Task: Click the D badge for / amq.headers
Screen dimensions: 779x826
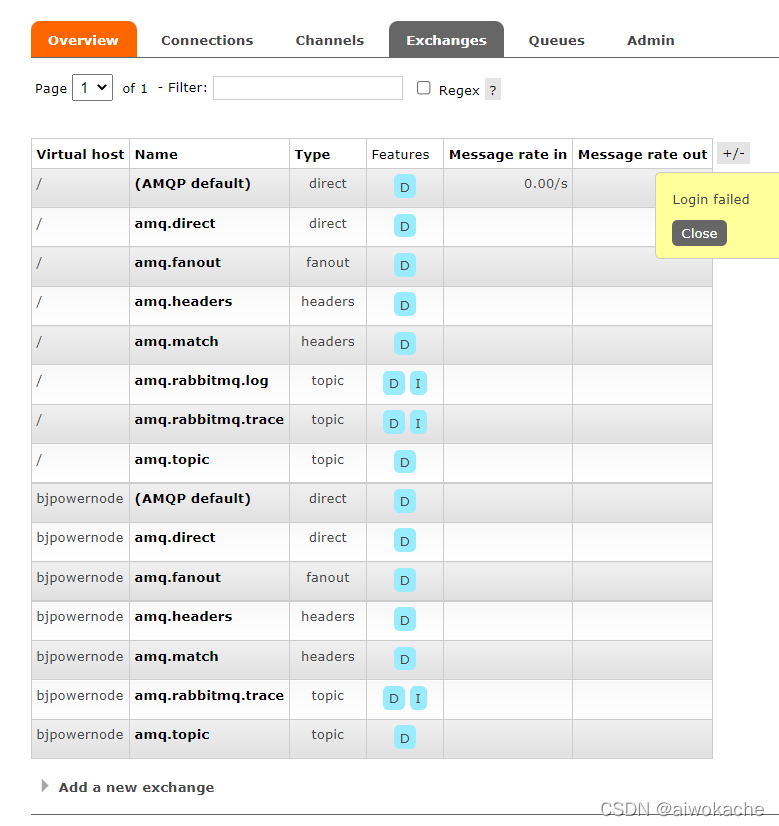Action: point(405,304)
